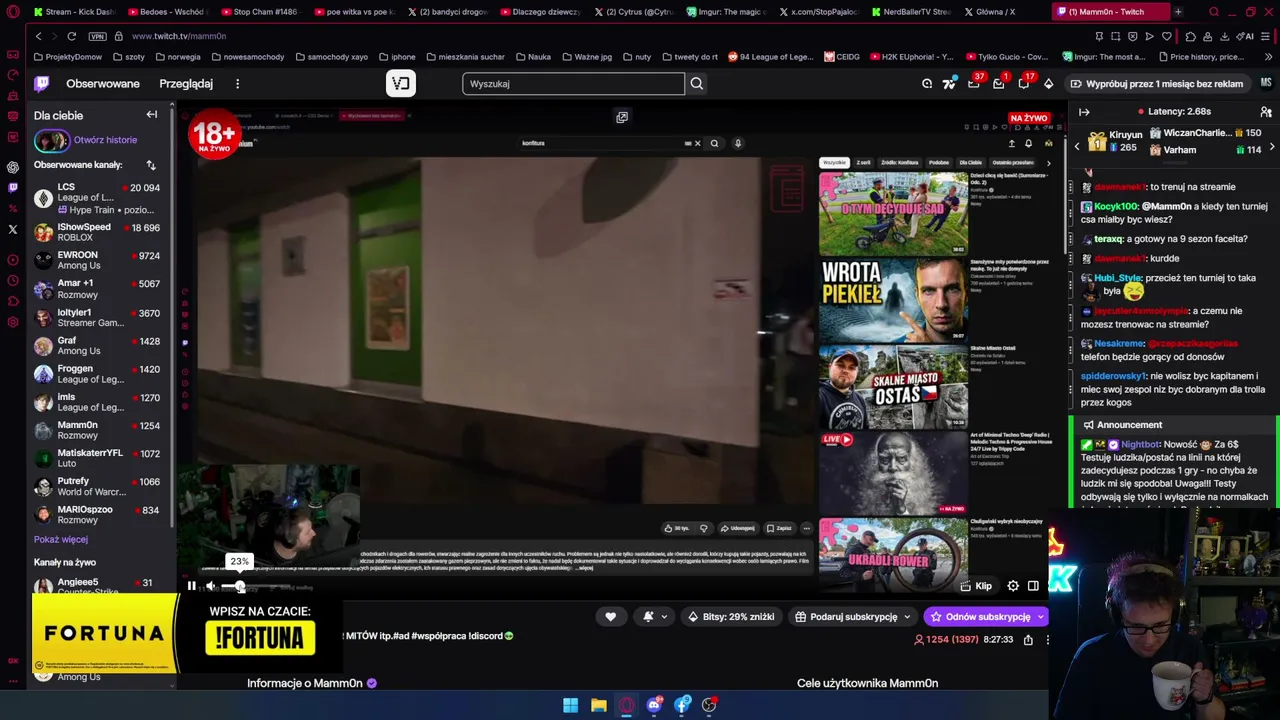Collapse the Dla ciebie sidebar

pos(152,115)
